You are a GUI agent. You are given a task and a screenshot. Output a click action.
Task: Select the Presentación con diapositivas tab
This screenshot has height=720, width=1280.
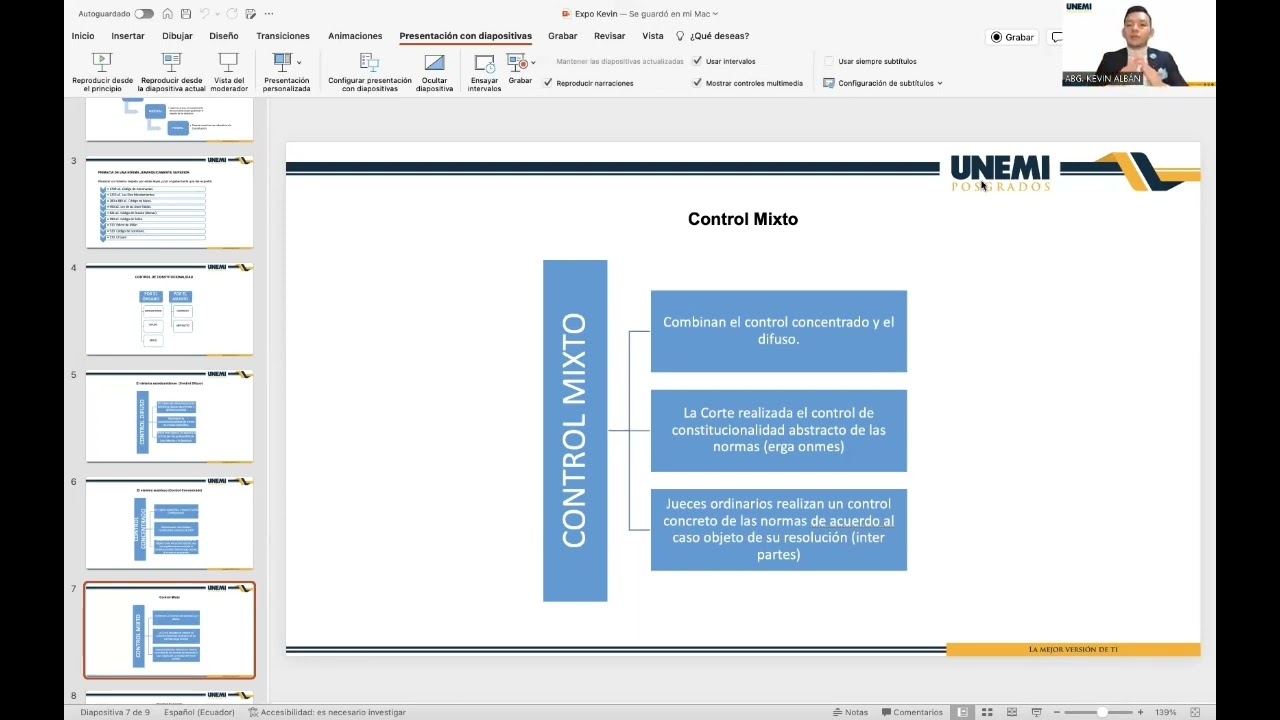[465, 36]
